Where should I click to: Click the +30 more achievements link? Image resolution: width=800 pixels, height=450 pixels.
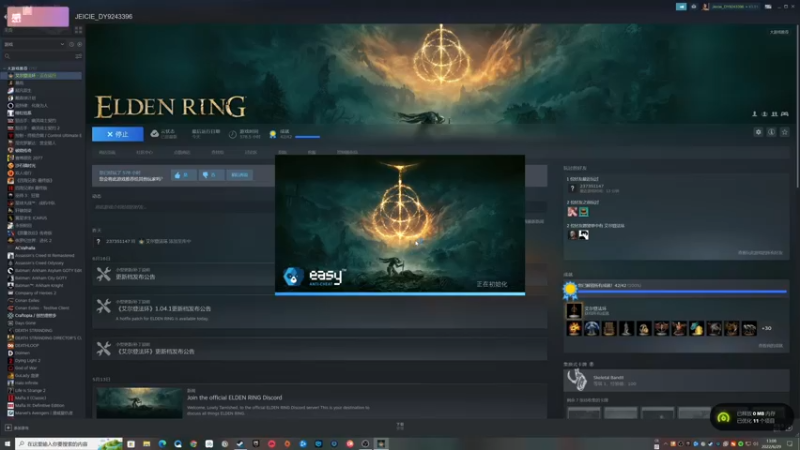coord(766,328)
